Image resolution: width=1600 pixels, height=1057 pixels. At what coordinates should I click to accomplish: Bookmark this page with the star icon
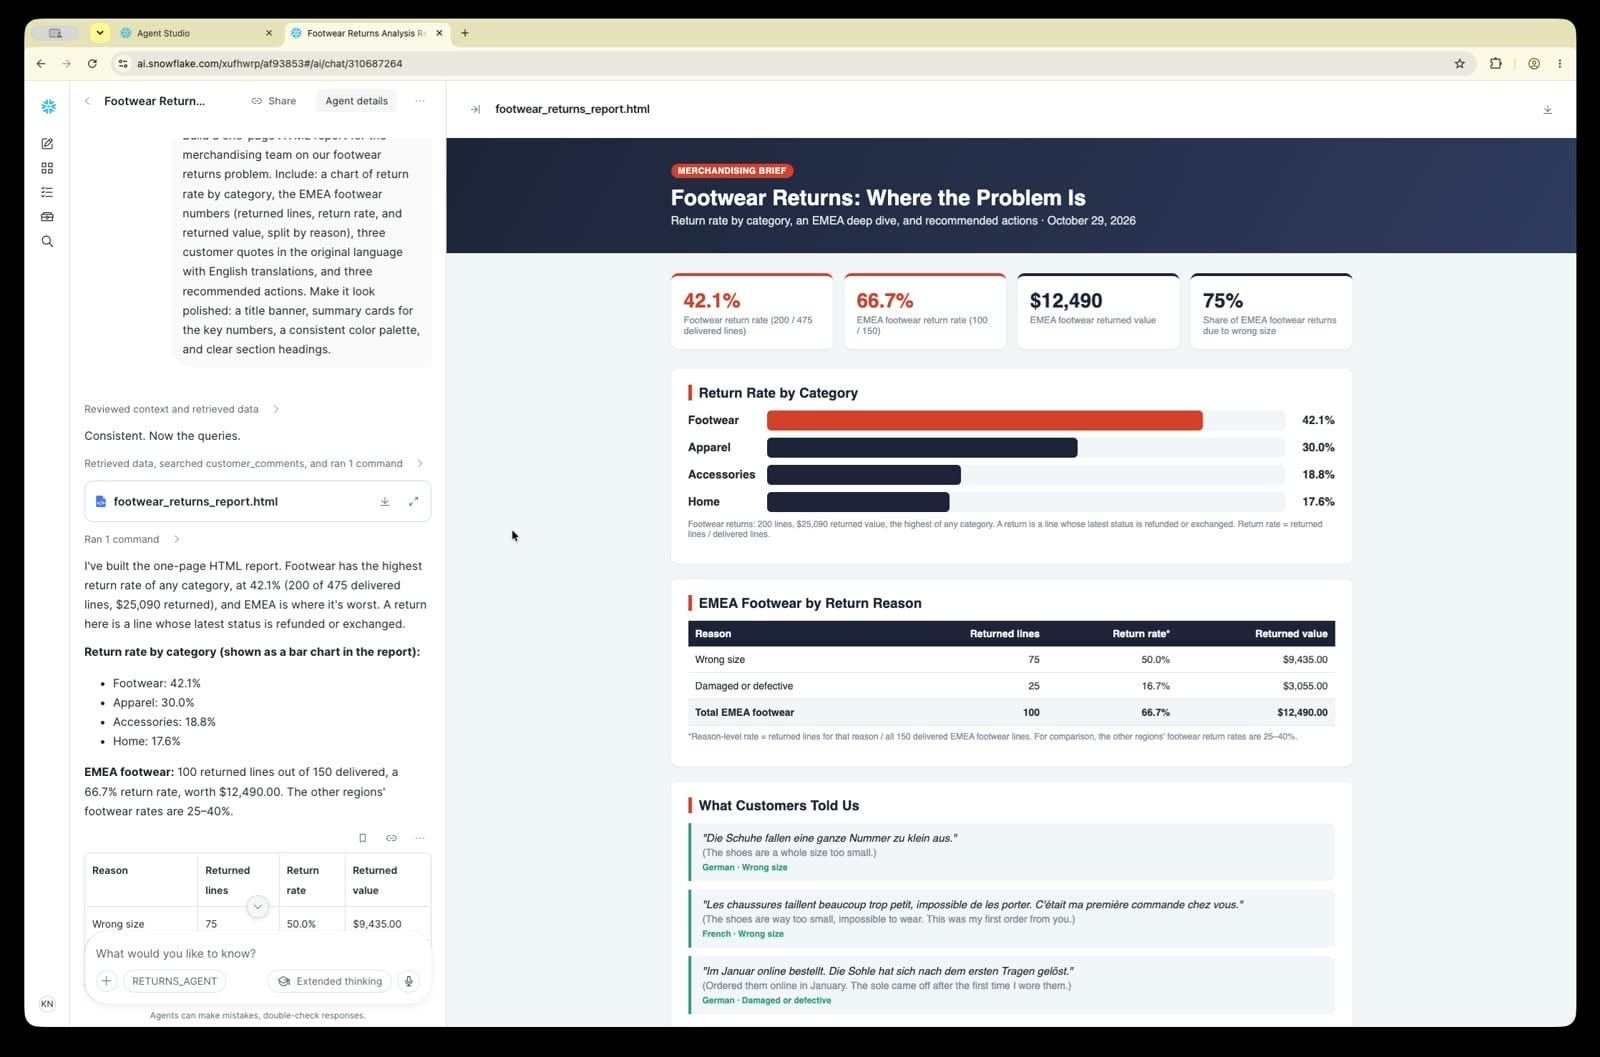click(x=1459, y=63)
